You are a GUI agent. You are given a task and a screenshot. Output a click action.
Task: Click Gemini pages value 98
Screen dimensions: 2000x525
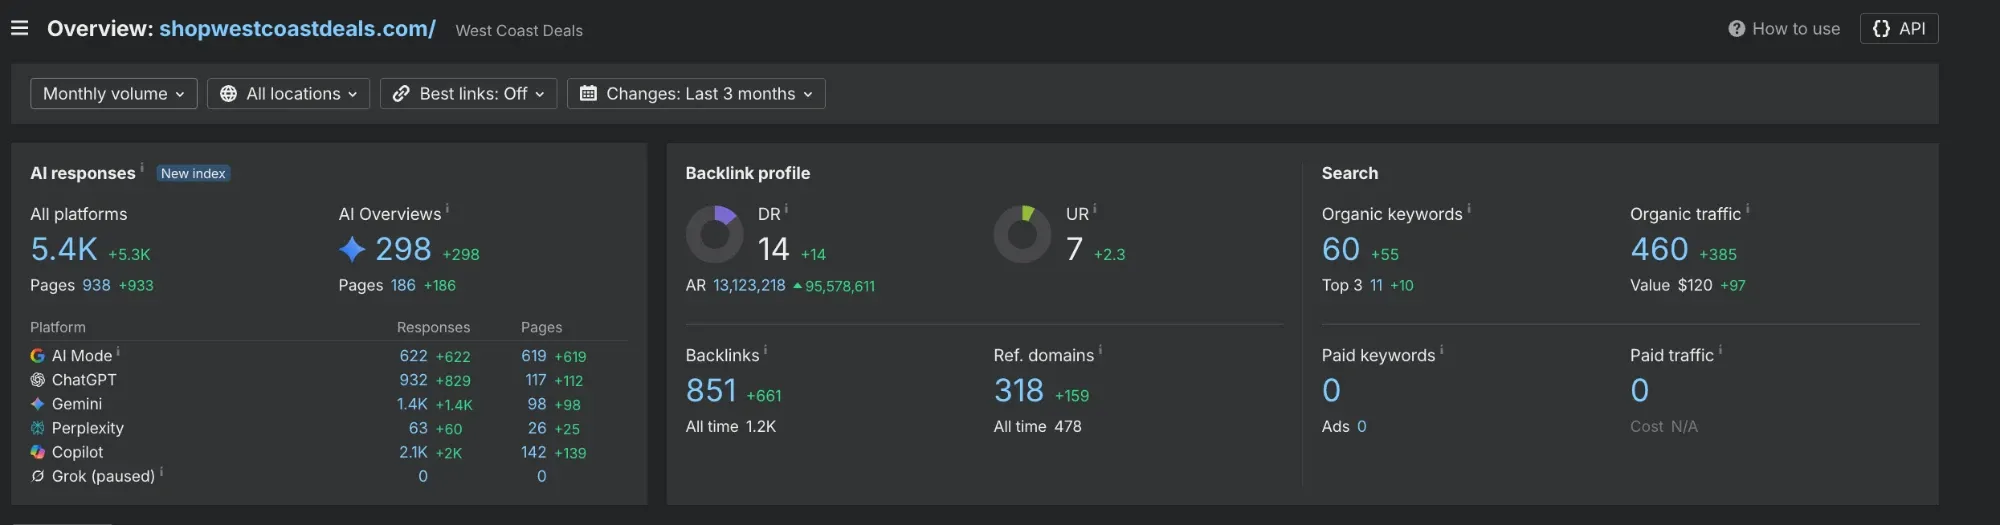pyautogui.click(x=537, y=404)
